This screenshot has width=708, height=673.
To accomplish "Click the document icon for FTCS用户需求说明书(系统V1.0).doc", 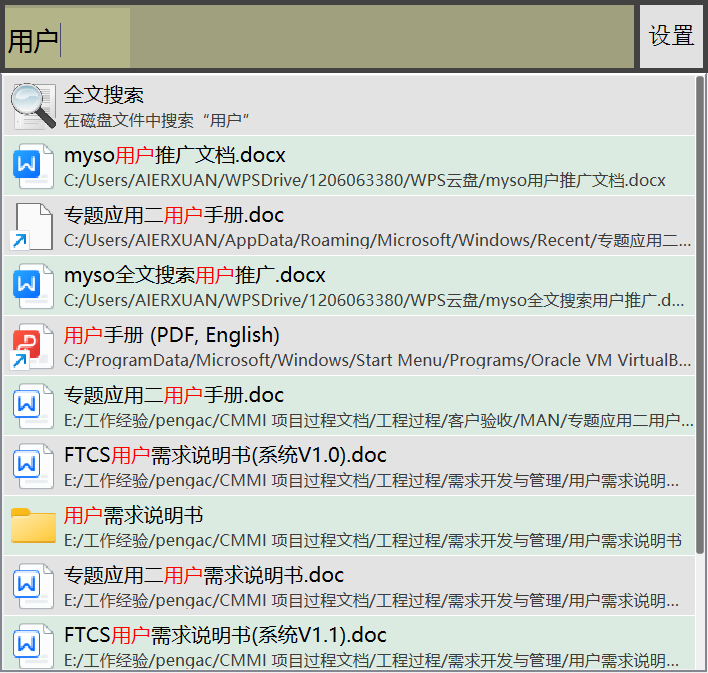I will (x=33, y=466).
